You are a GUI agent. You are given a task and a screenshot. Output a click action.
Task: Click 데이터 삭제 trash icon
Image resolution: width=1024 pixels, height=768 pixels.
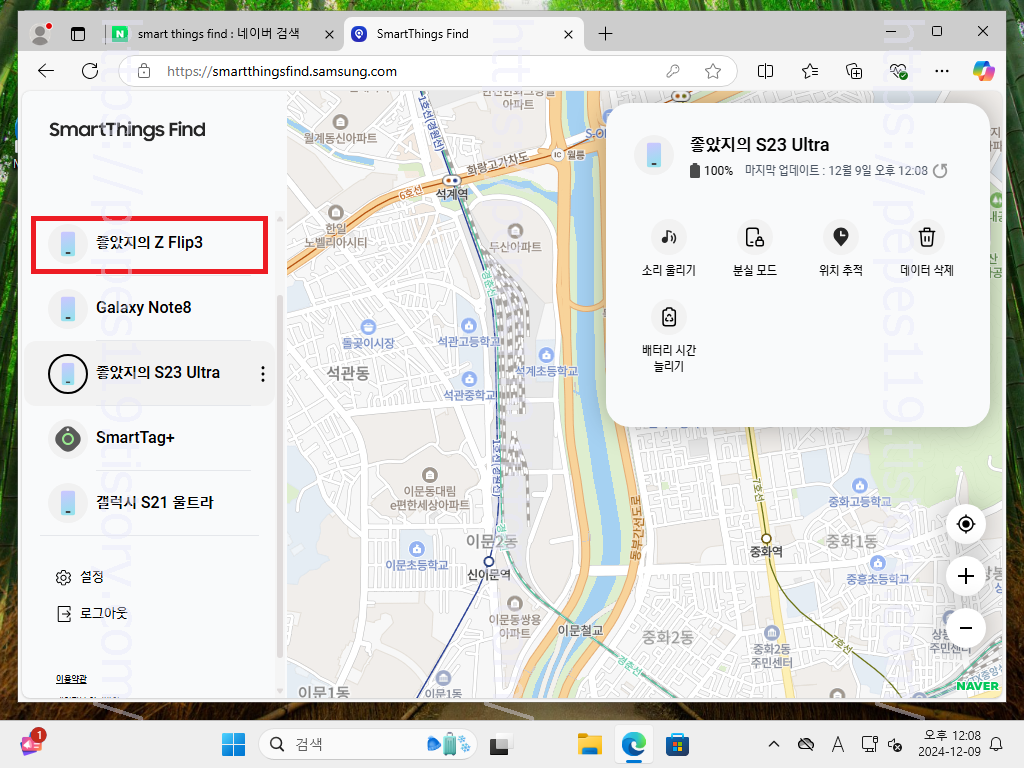point(927,237)
